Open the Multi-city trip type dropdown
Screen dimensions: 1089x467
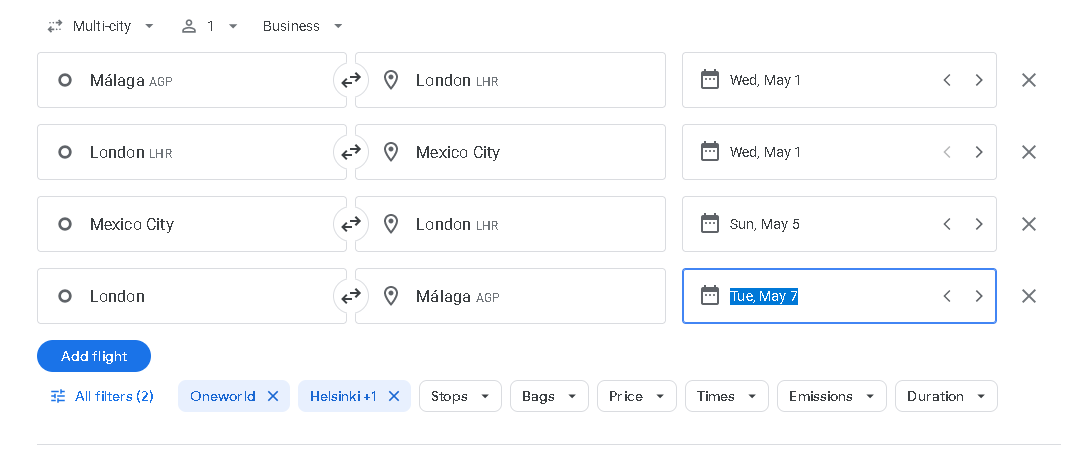click(x=101, y=26)
